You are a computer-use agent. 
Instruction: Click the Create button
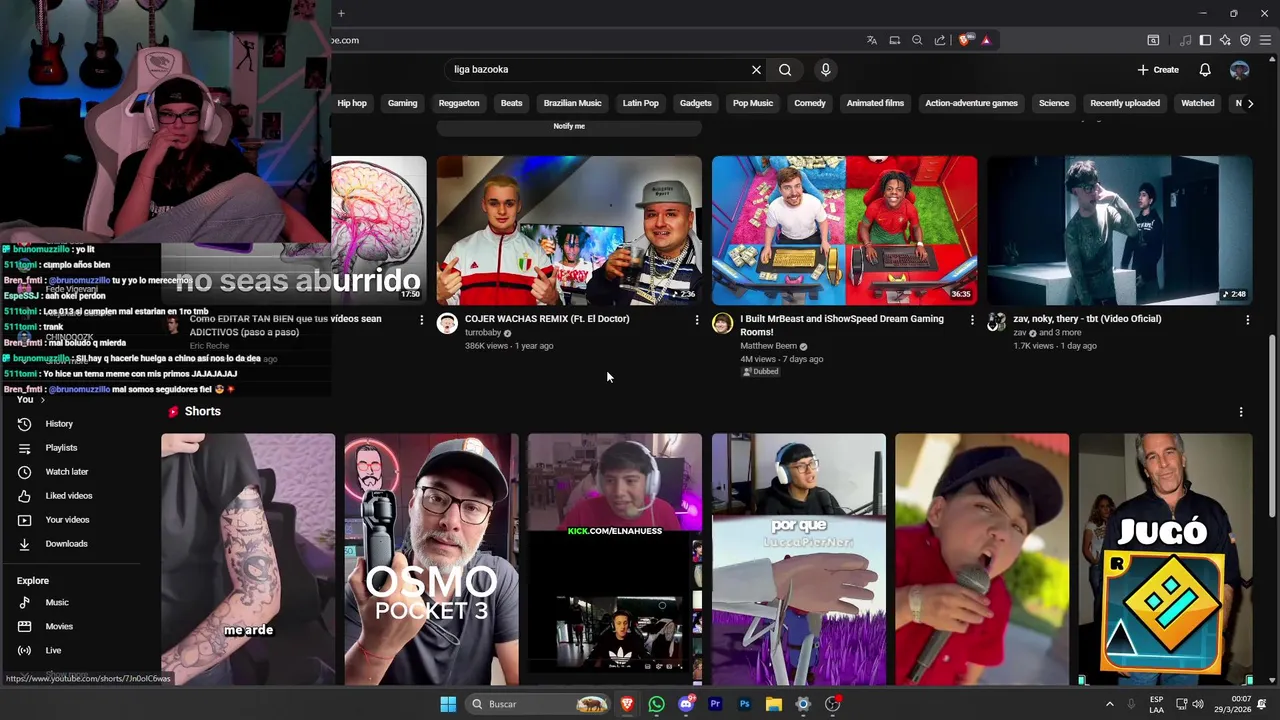pyautogui.click(x=1158, y=70)
